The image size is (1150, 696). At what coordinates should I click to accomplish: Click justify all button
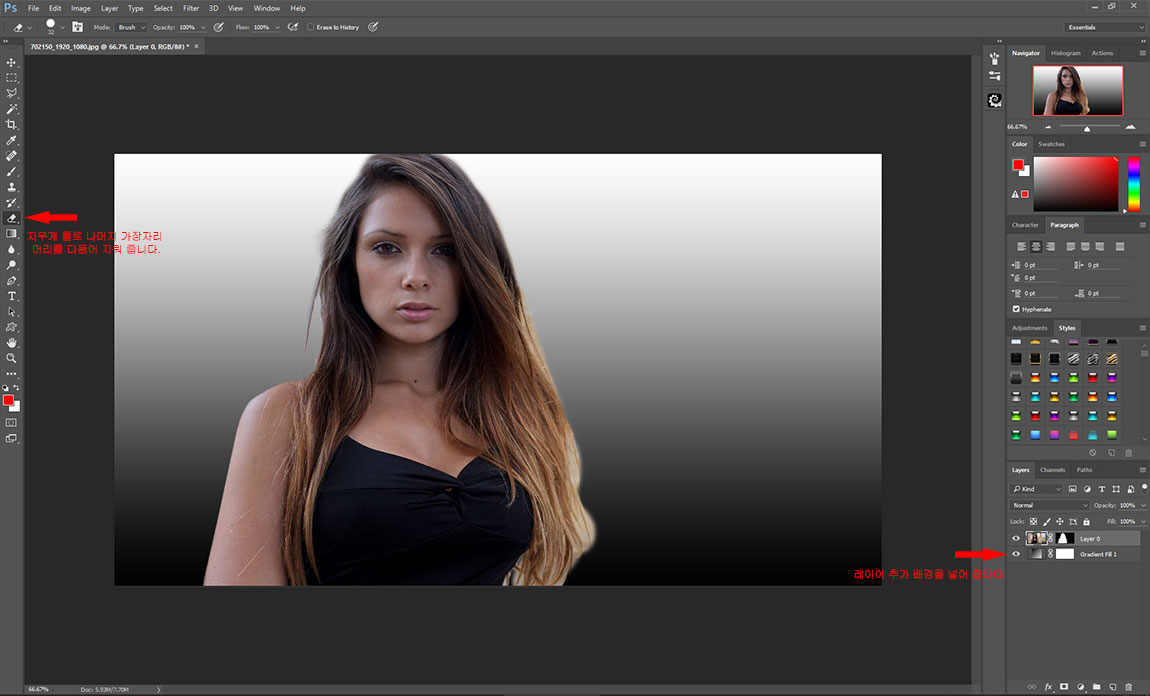click(x=1119, y=246)
